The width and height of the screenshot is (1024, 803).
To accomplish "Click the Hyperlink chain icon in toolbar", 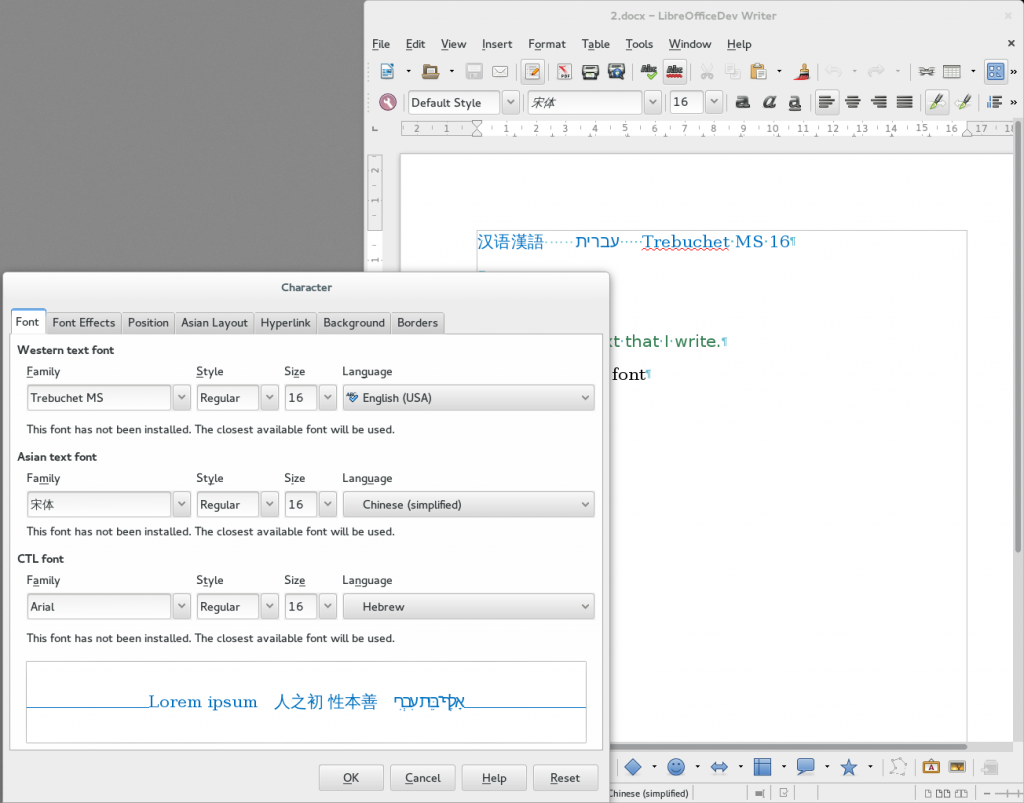I will [926, 71].
